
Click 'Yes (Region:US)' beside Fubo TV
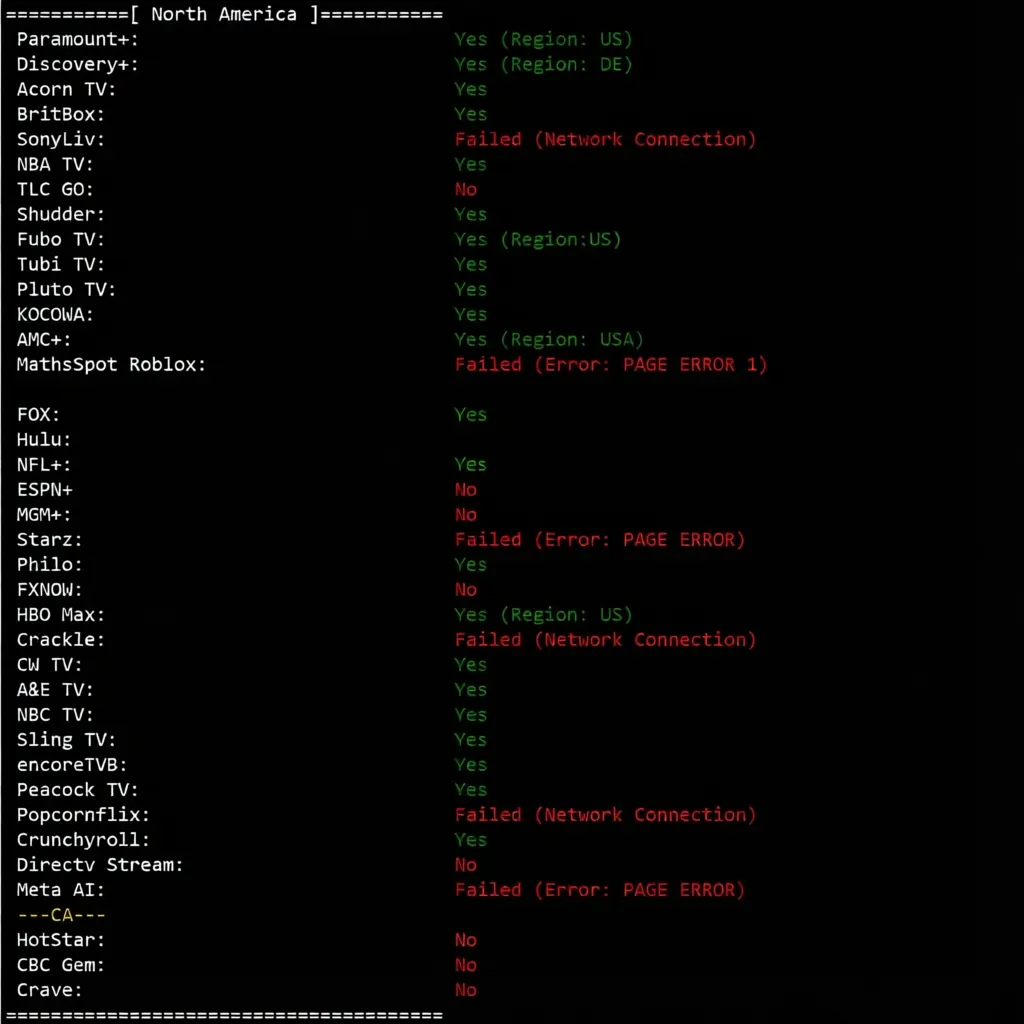[537, 239]
